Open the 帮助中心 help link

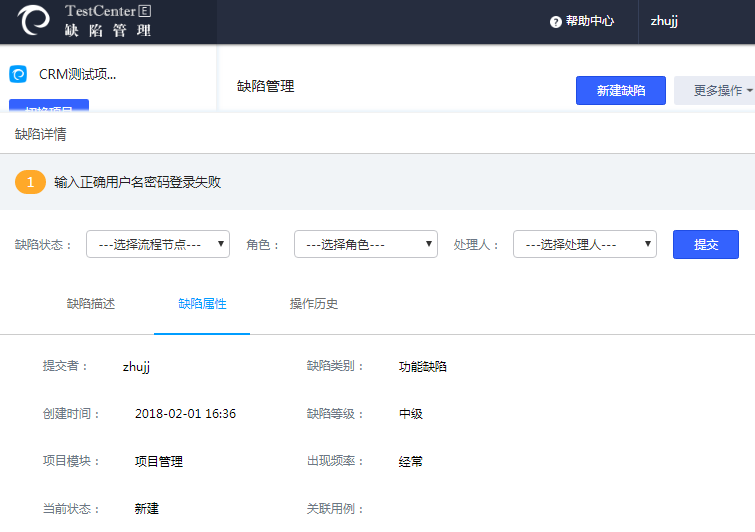pyautogui.click(x=590, y=22)
